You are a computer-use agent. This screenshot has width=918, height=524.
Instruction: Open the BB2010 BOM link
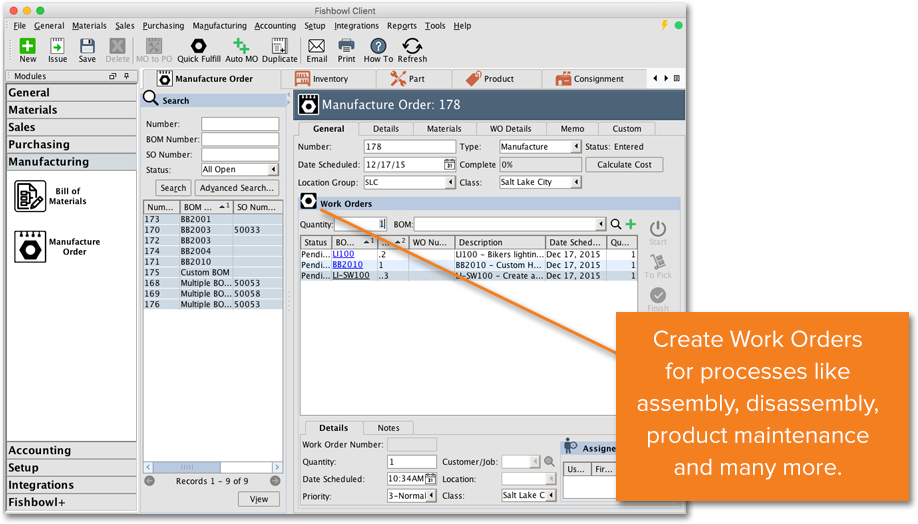348,265
